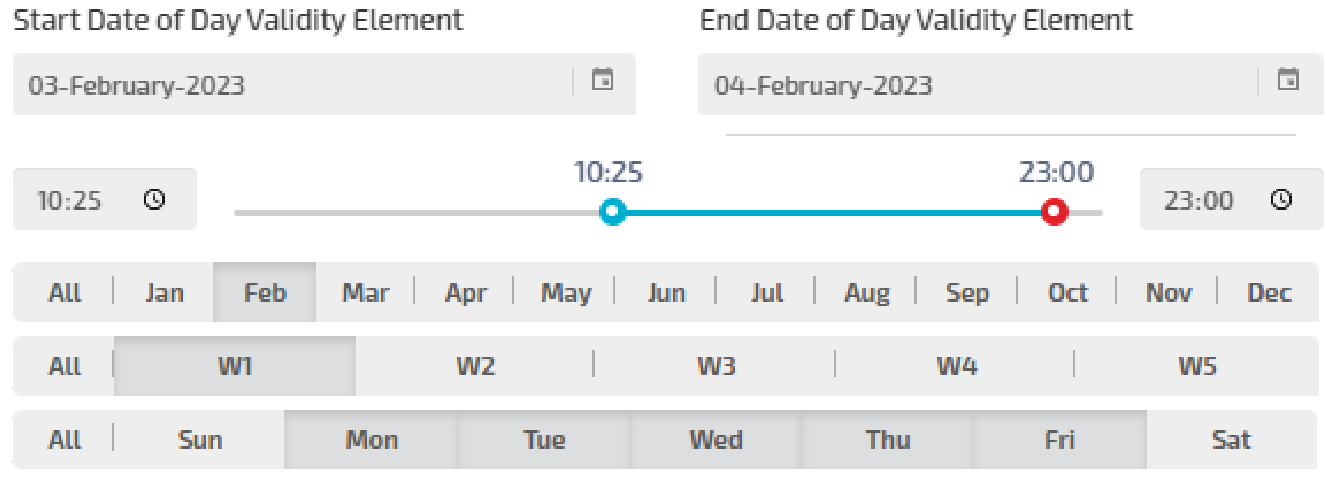1326x481 pixels.
Task: Select all months with All button
Action: (x=65, y=293)
